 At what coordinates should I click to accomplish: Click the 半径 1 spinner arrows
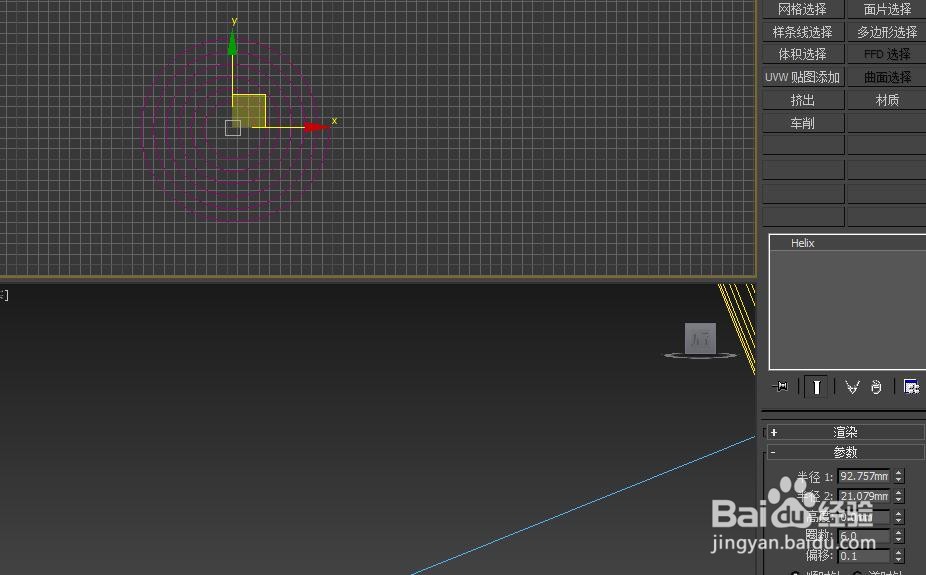click(x=899, y=476)
